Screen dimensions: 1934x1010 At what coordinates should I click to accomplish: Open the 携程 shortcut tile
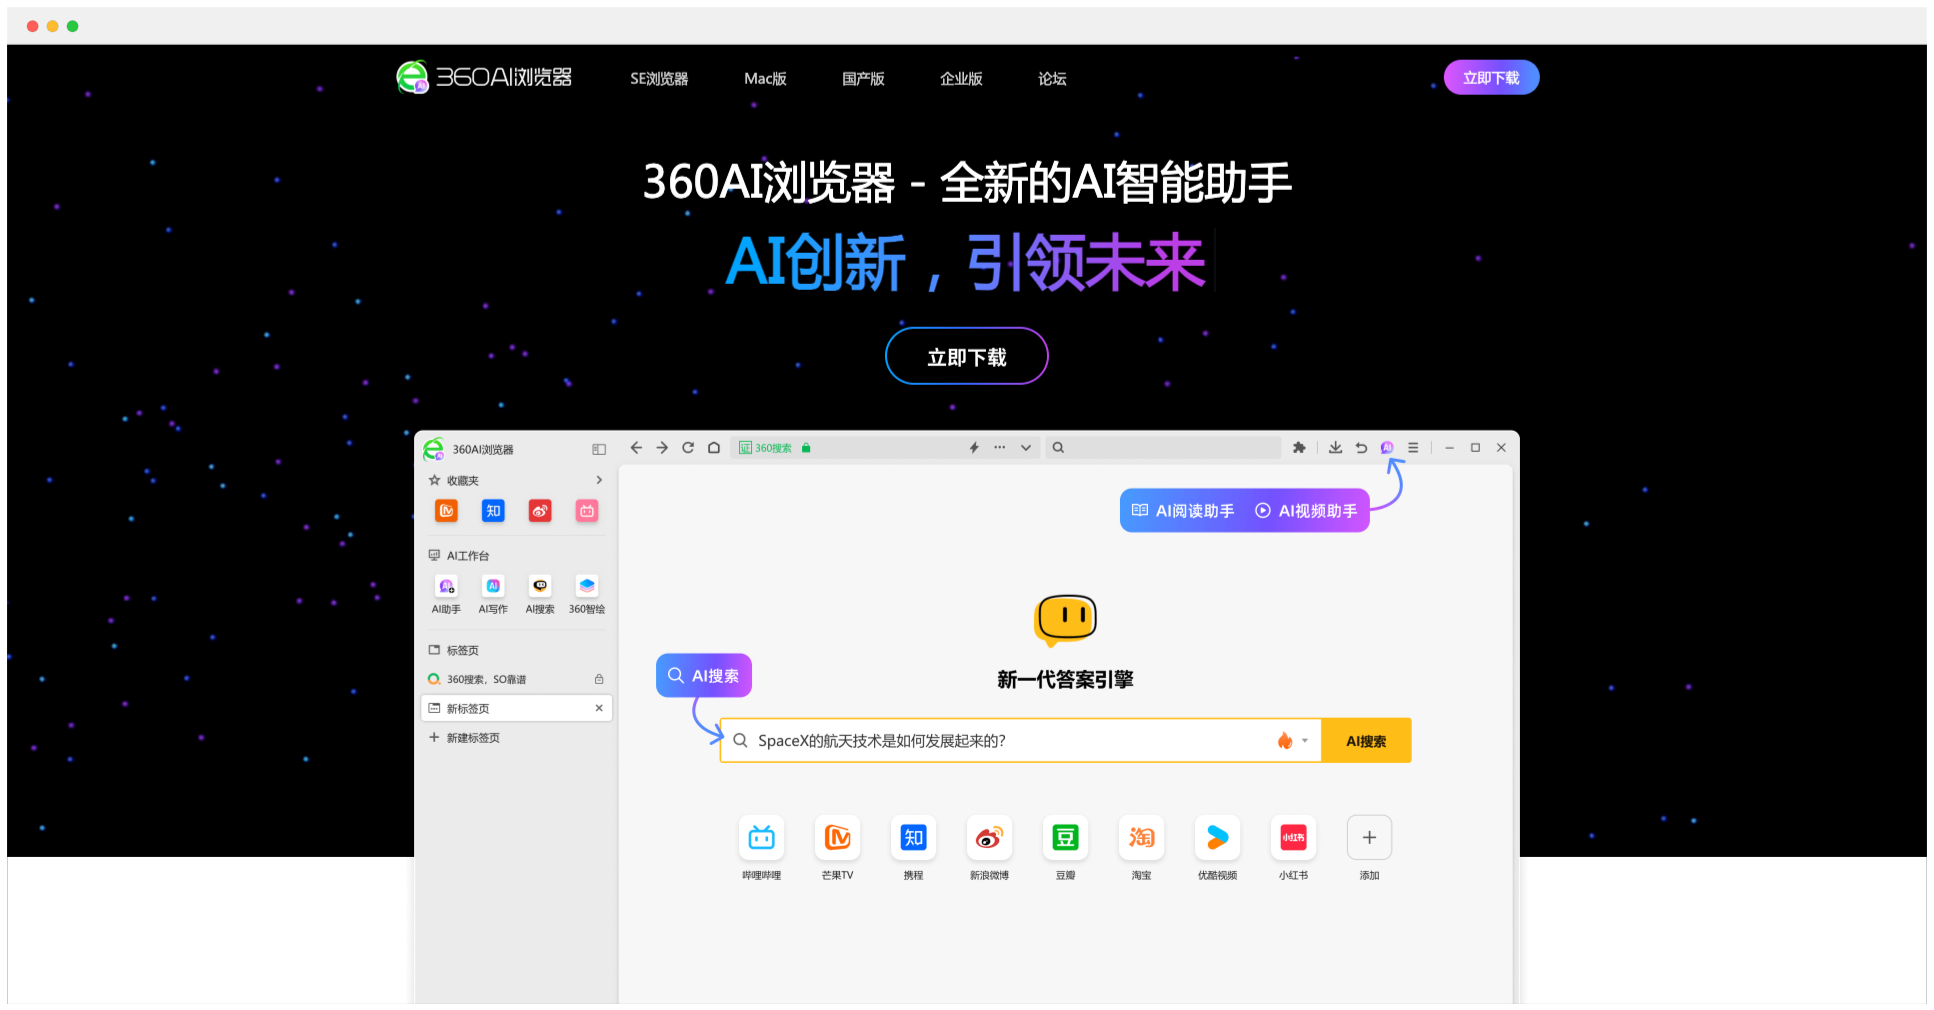[x=914, y=838]
